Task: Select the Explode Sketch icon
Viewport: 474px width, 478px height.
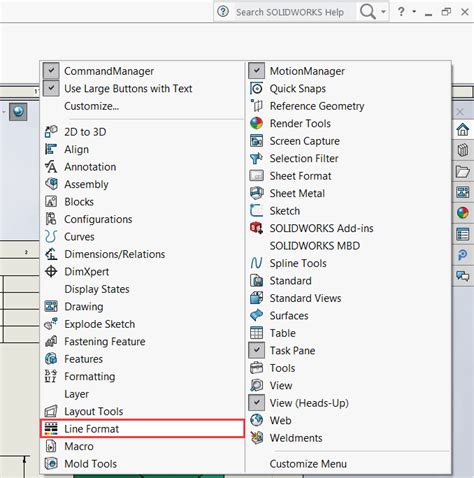Action: [51, 324]
